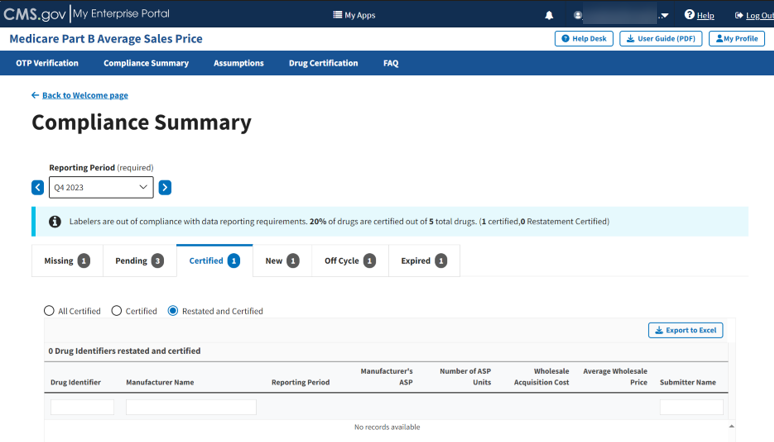Open Compliance Summary in navigation bar
Screen dimensions: 774x442
pyautogui.click(x=146, y=63)
